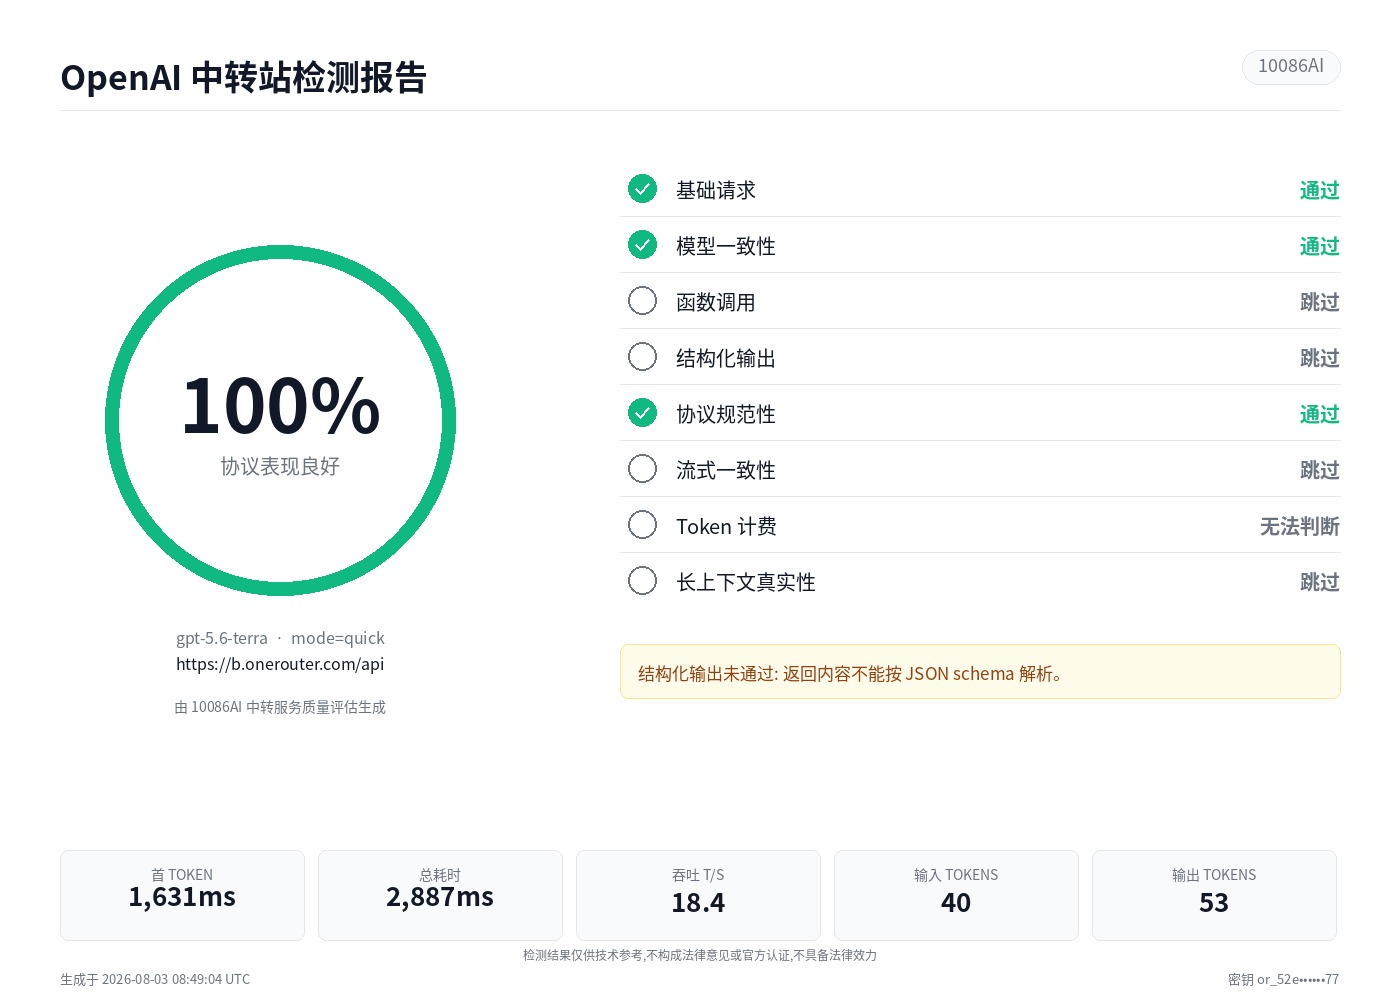Click the empty circle icon beside 流式一致性

pos(642,469)
